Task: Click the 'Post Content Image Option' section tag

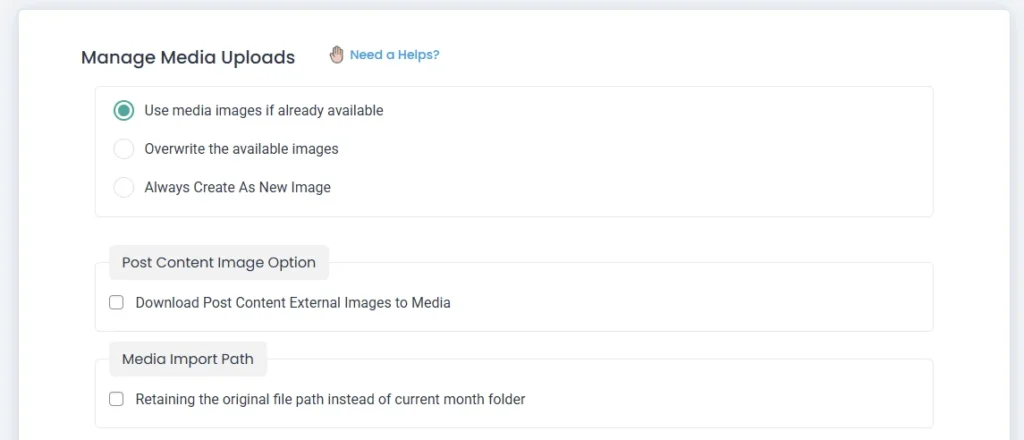Action: tap(219, 263)
